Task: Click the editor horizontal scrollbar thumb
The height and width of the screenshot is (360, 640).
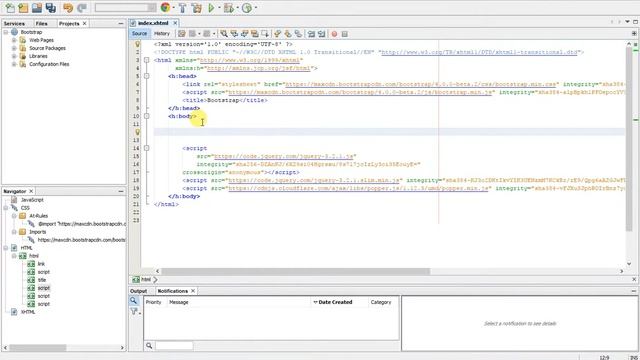Action: 296,271
